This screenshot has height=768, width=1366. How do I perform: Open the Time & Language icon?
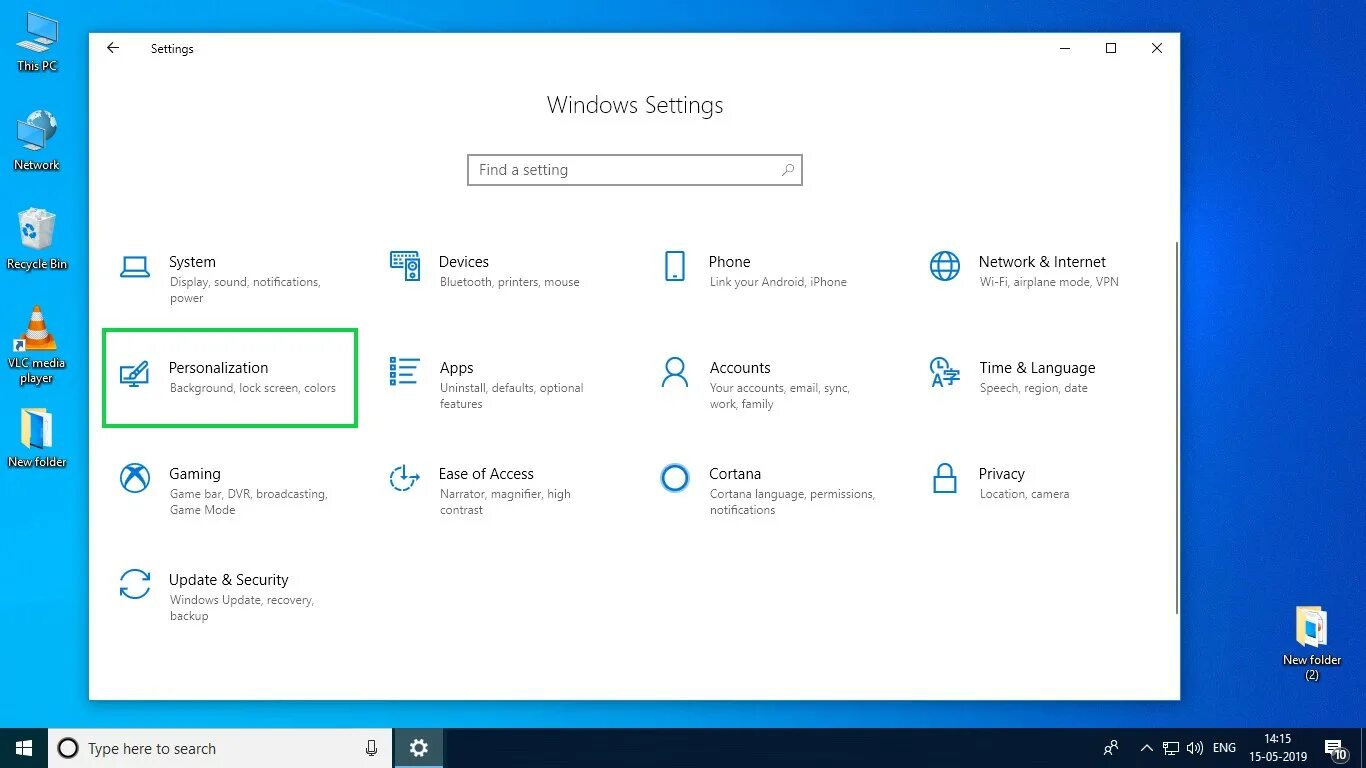coord(944,372)
